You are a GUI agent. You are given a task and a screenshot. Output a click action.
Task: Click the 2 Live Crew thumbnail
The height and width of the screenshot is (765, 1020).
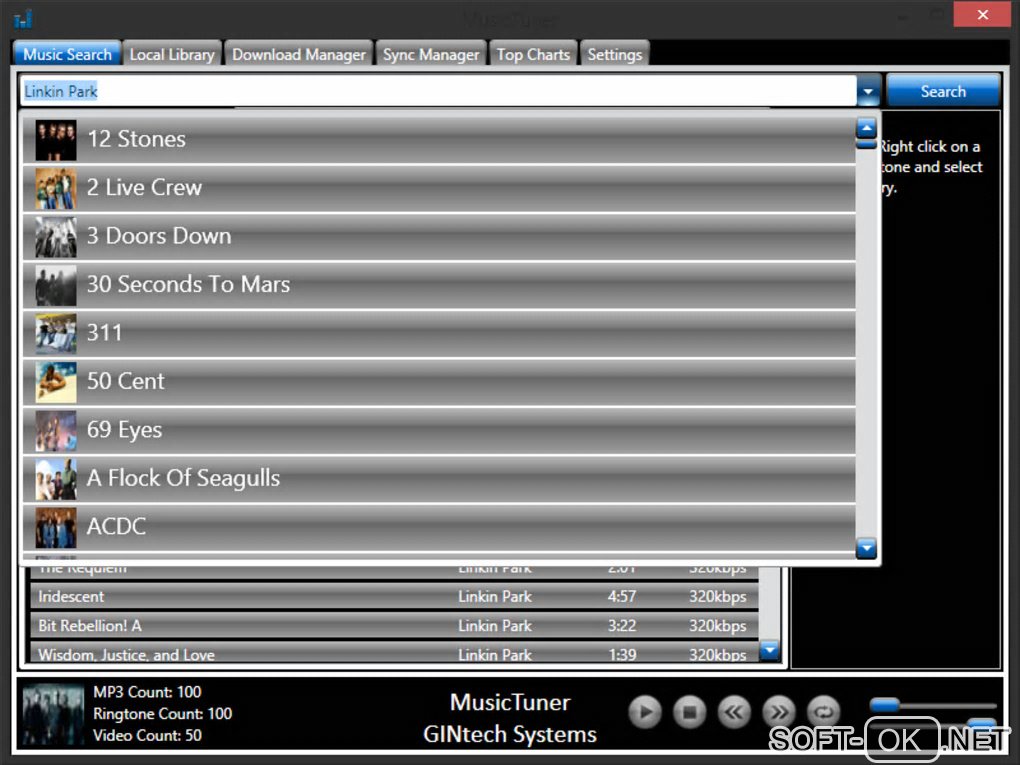click(56, 189)
